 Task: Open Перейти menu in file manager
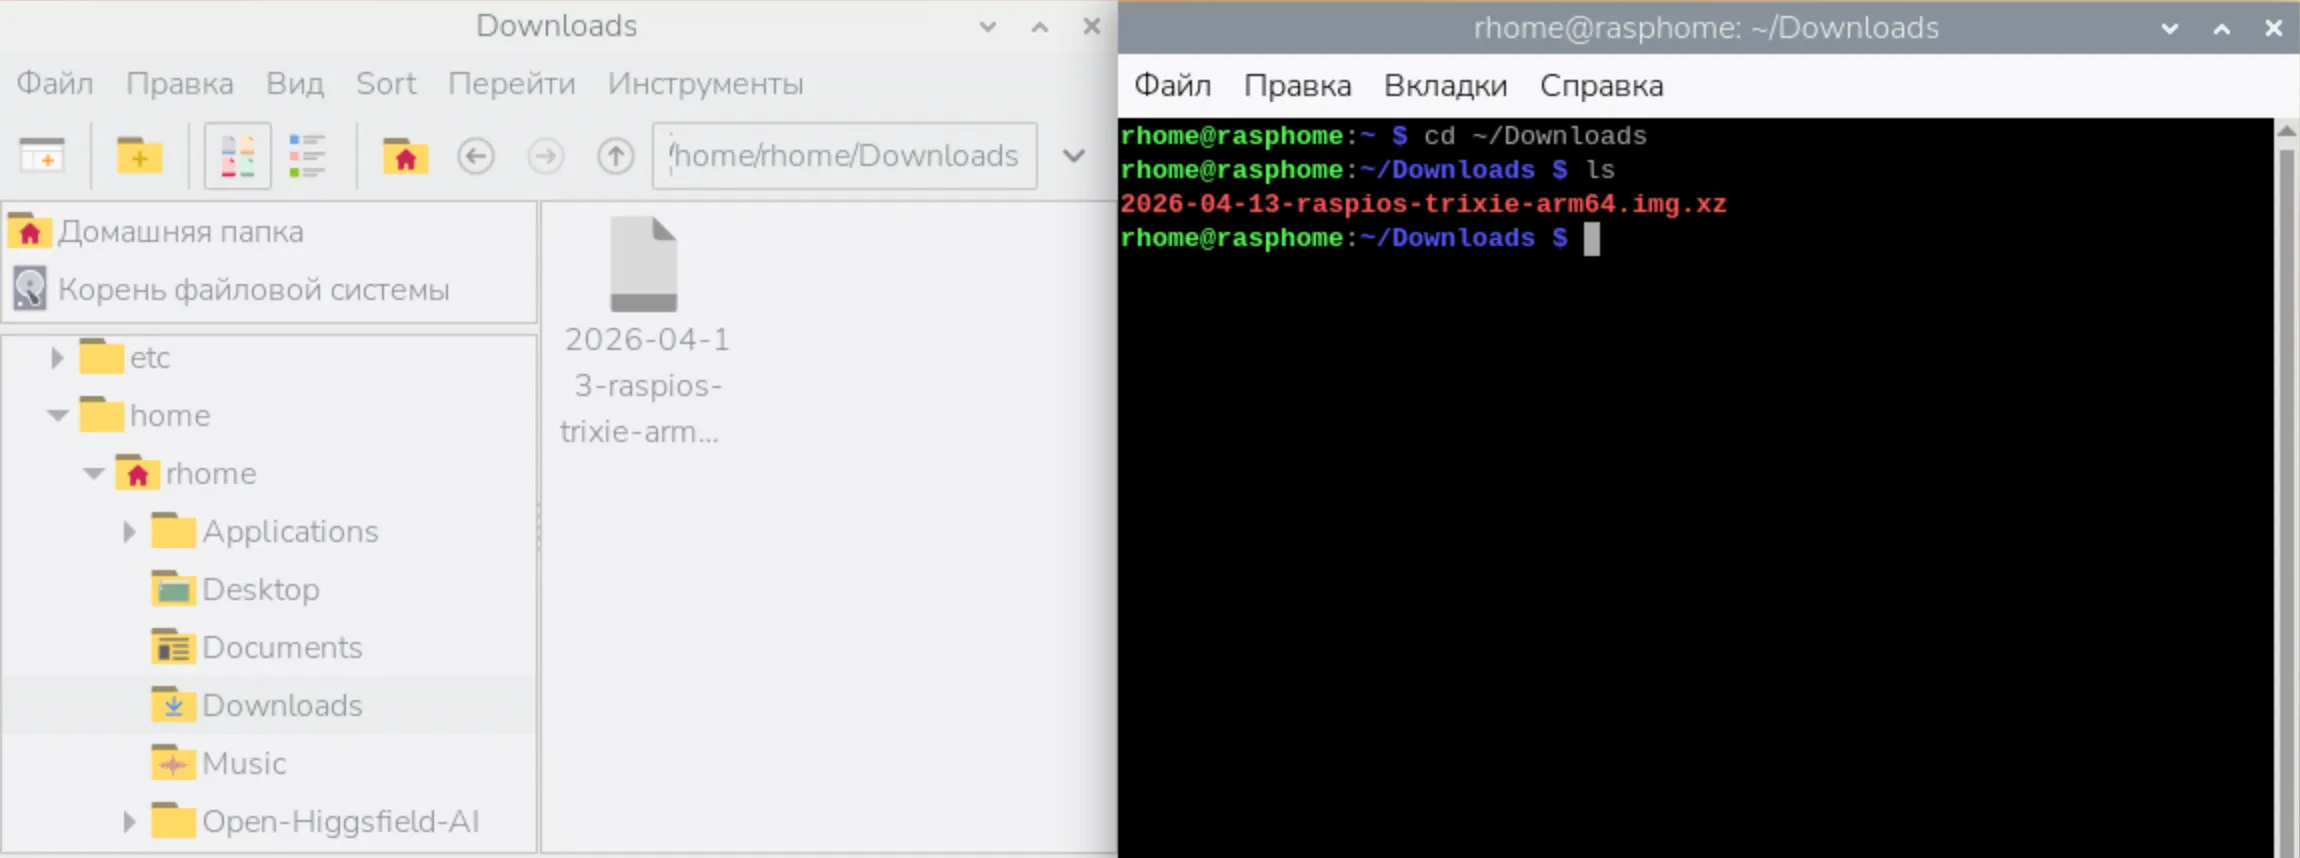coord(512,84)
